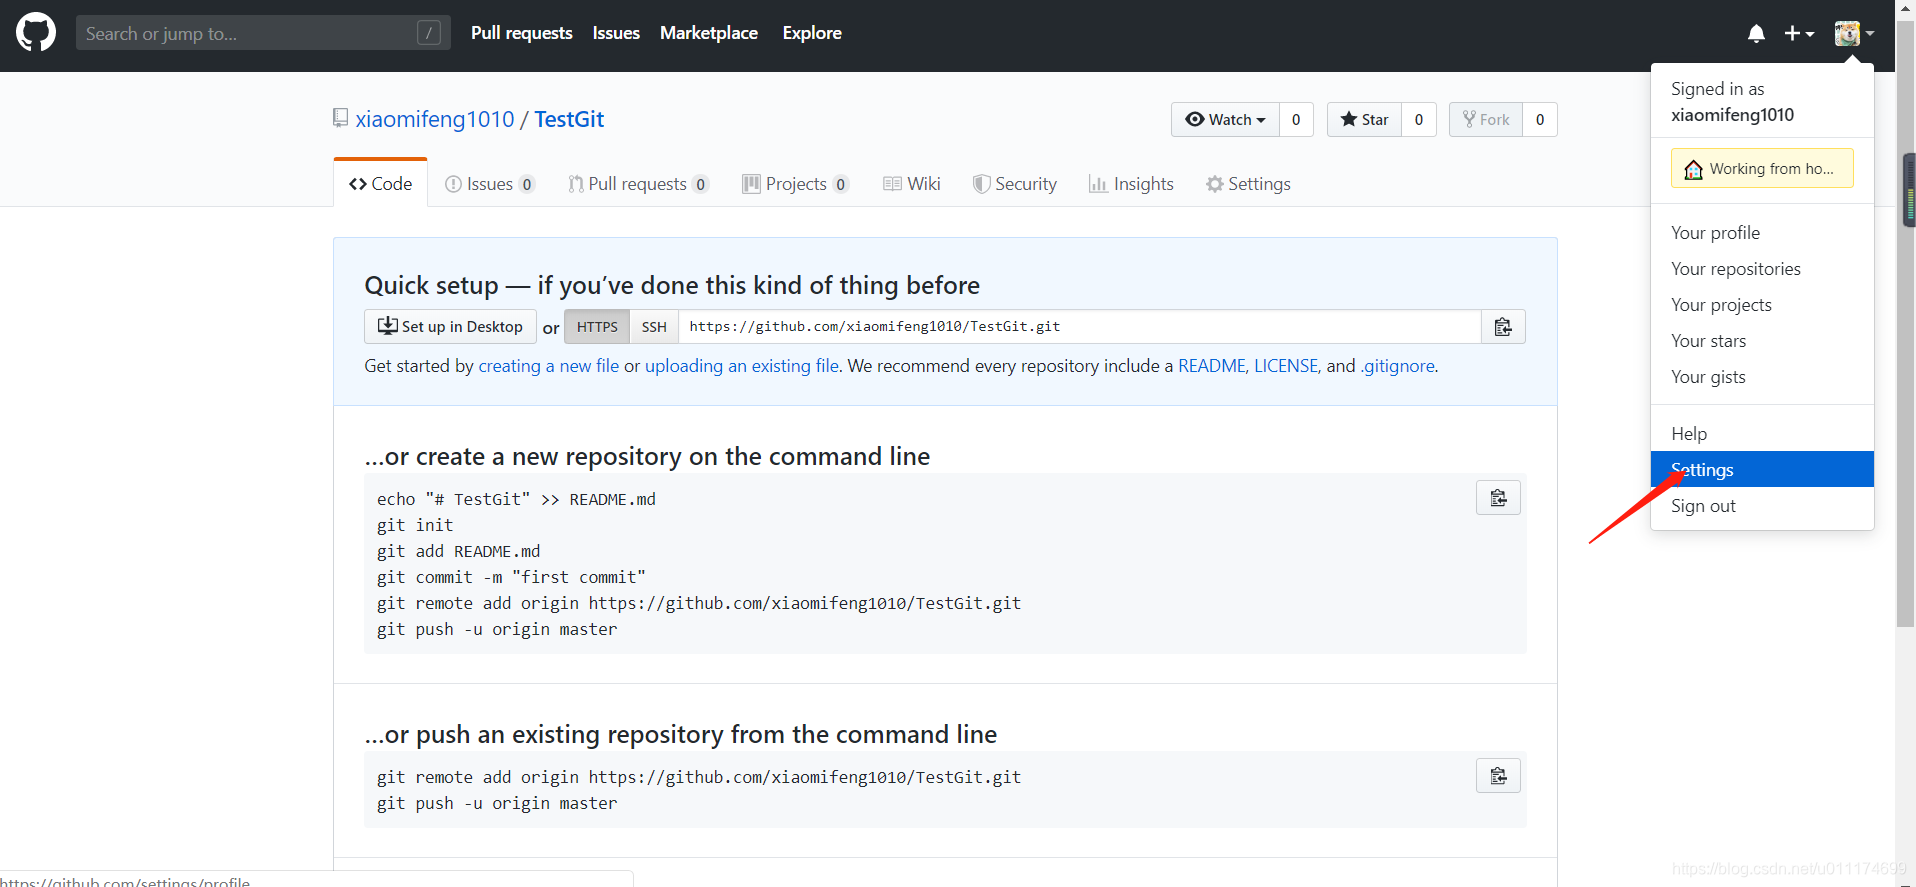
Task: Open the notifications bell
Action: coord(1756,34)
